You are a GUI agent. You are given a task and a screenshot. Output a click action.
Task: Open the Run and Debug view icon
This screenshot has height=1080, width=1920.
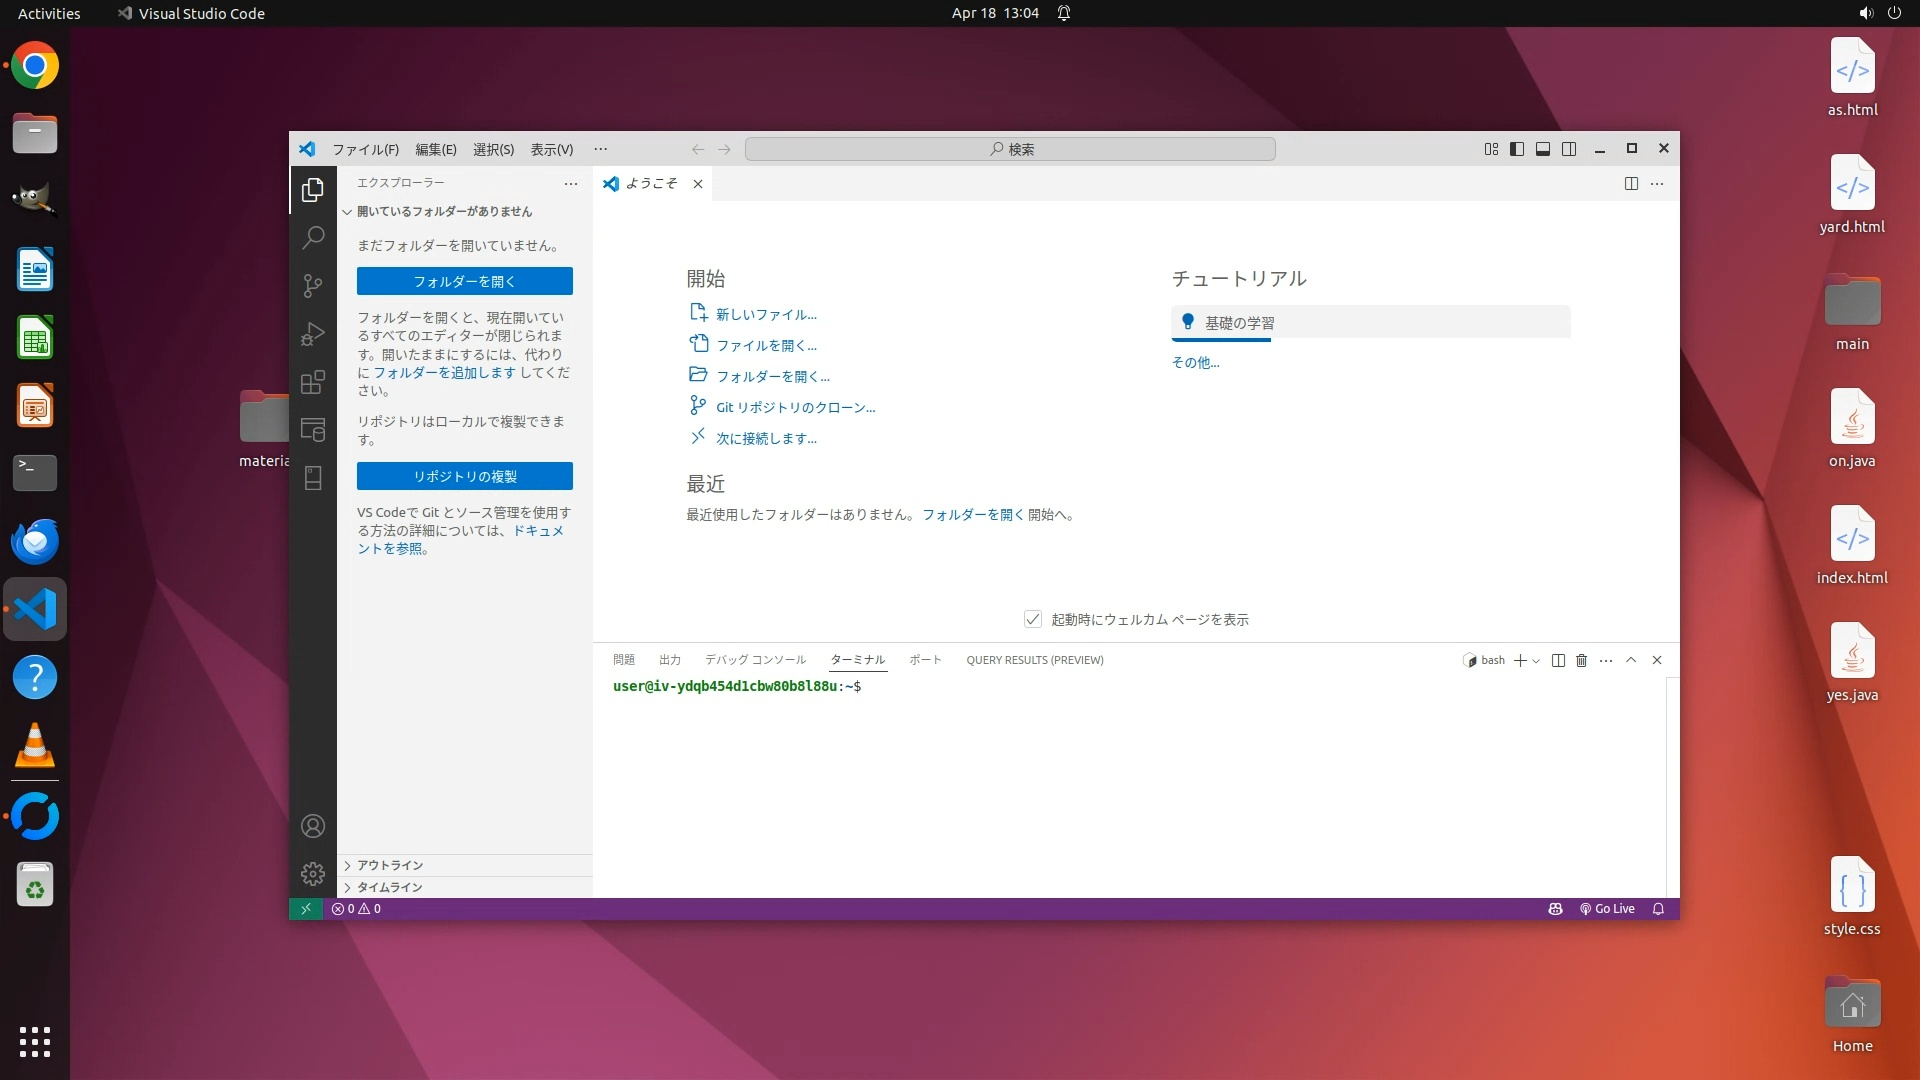click(313, 334)
